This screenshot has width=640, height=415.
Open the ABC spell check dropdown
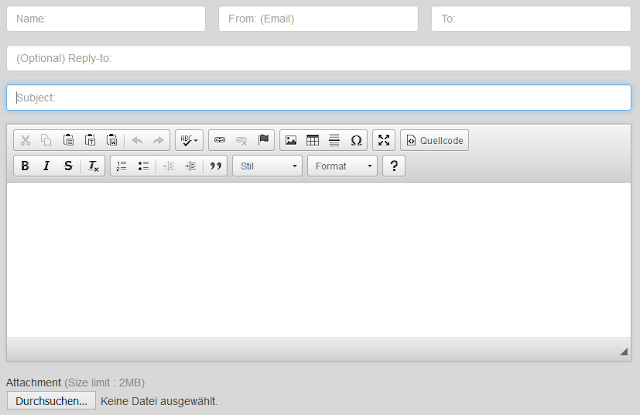189,140
